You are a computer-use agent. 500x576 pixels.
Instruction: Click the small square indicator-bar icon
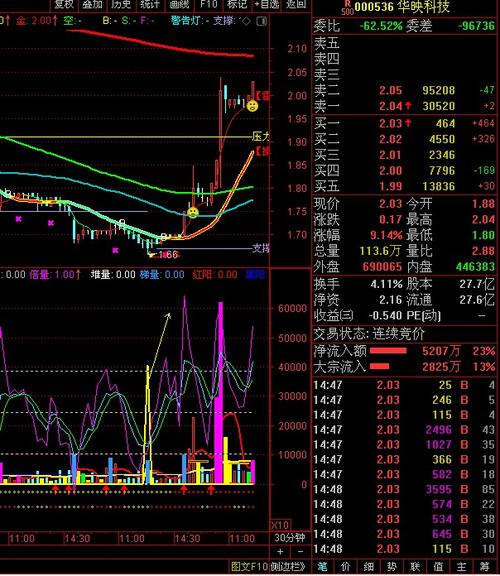tap(262, 21)
